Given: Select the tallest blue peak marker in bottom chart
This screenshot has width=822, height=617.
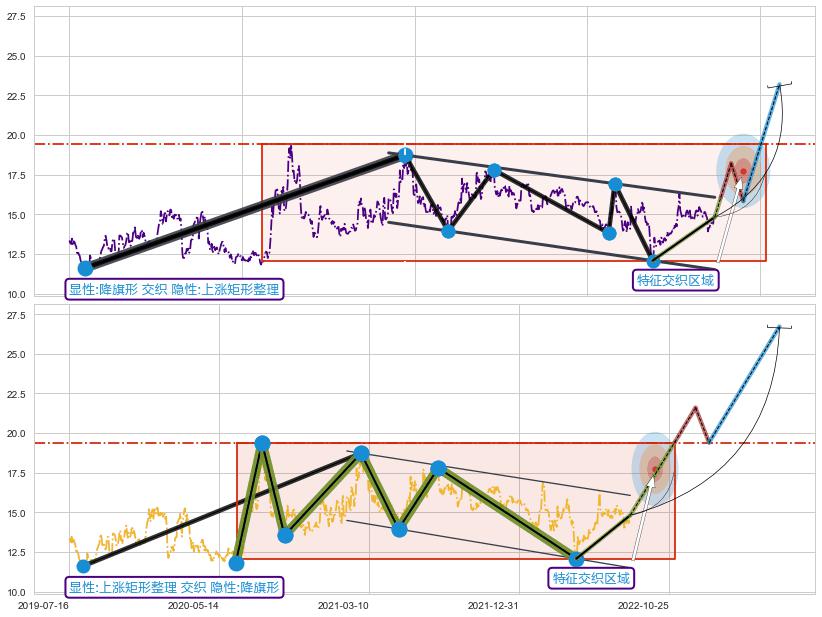Looking at the screenshot, I should [x=262, y=443].
